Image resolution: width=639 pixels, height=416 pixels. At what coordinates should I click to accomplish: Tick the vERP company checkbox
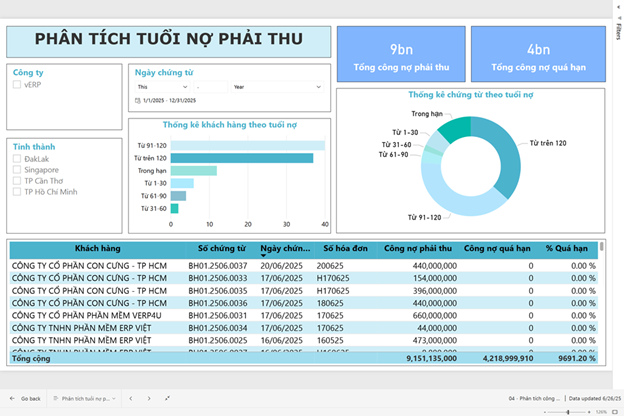point(17,85)
